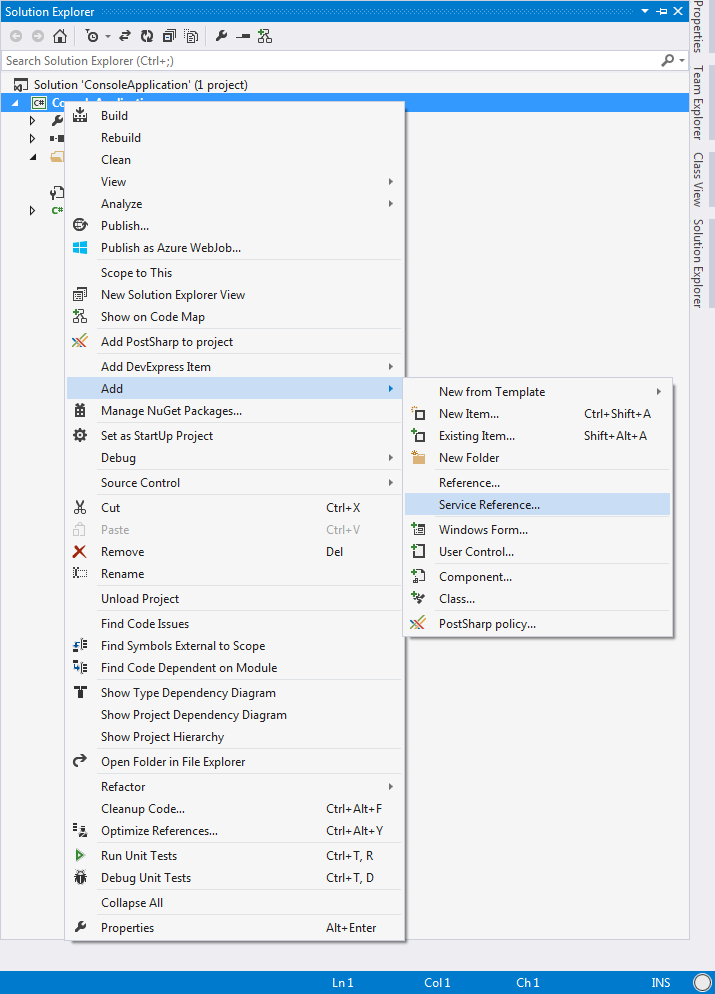The width and height of the screenshot is (715, 994).
Task: Click Find Symbols External to Scope icon
Action: coord(80,646)
